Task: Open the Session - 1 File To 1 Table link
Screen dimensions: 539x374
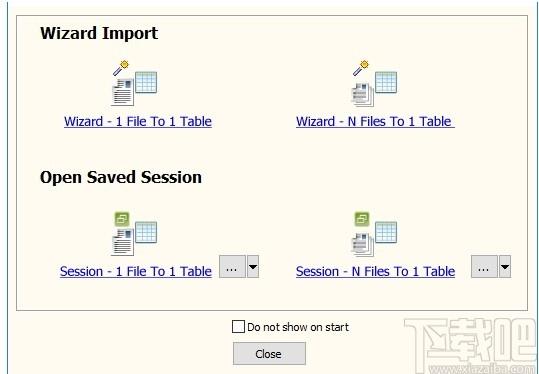Action: tap(136, 271)
